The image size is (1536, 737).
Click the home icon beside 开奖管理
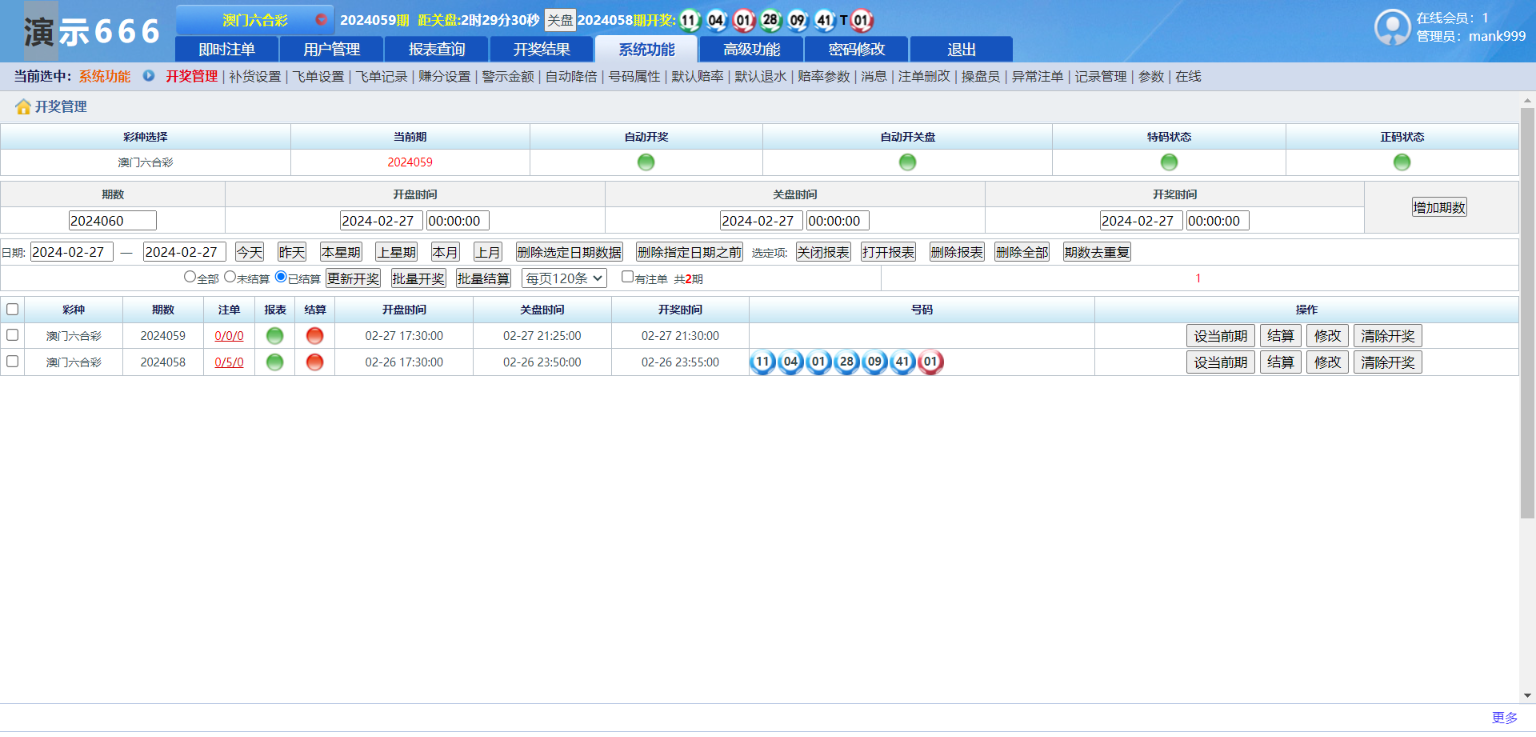23,106
